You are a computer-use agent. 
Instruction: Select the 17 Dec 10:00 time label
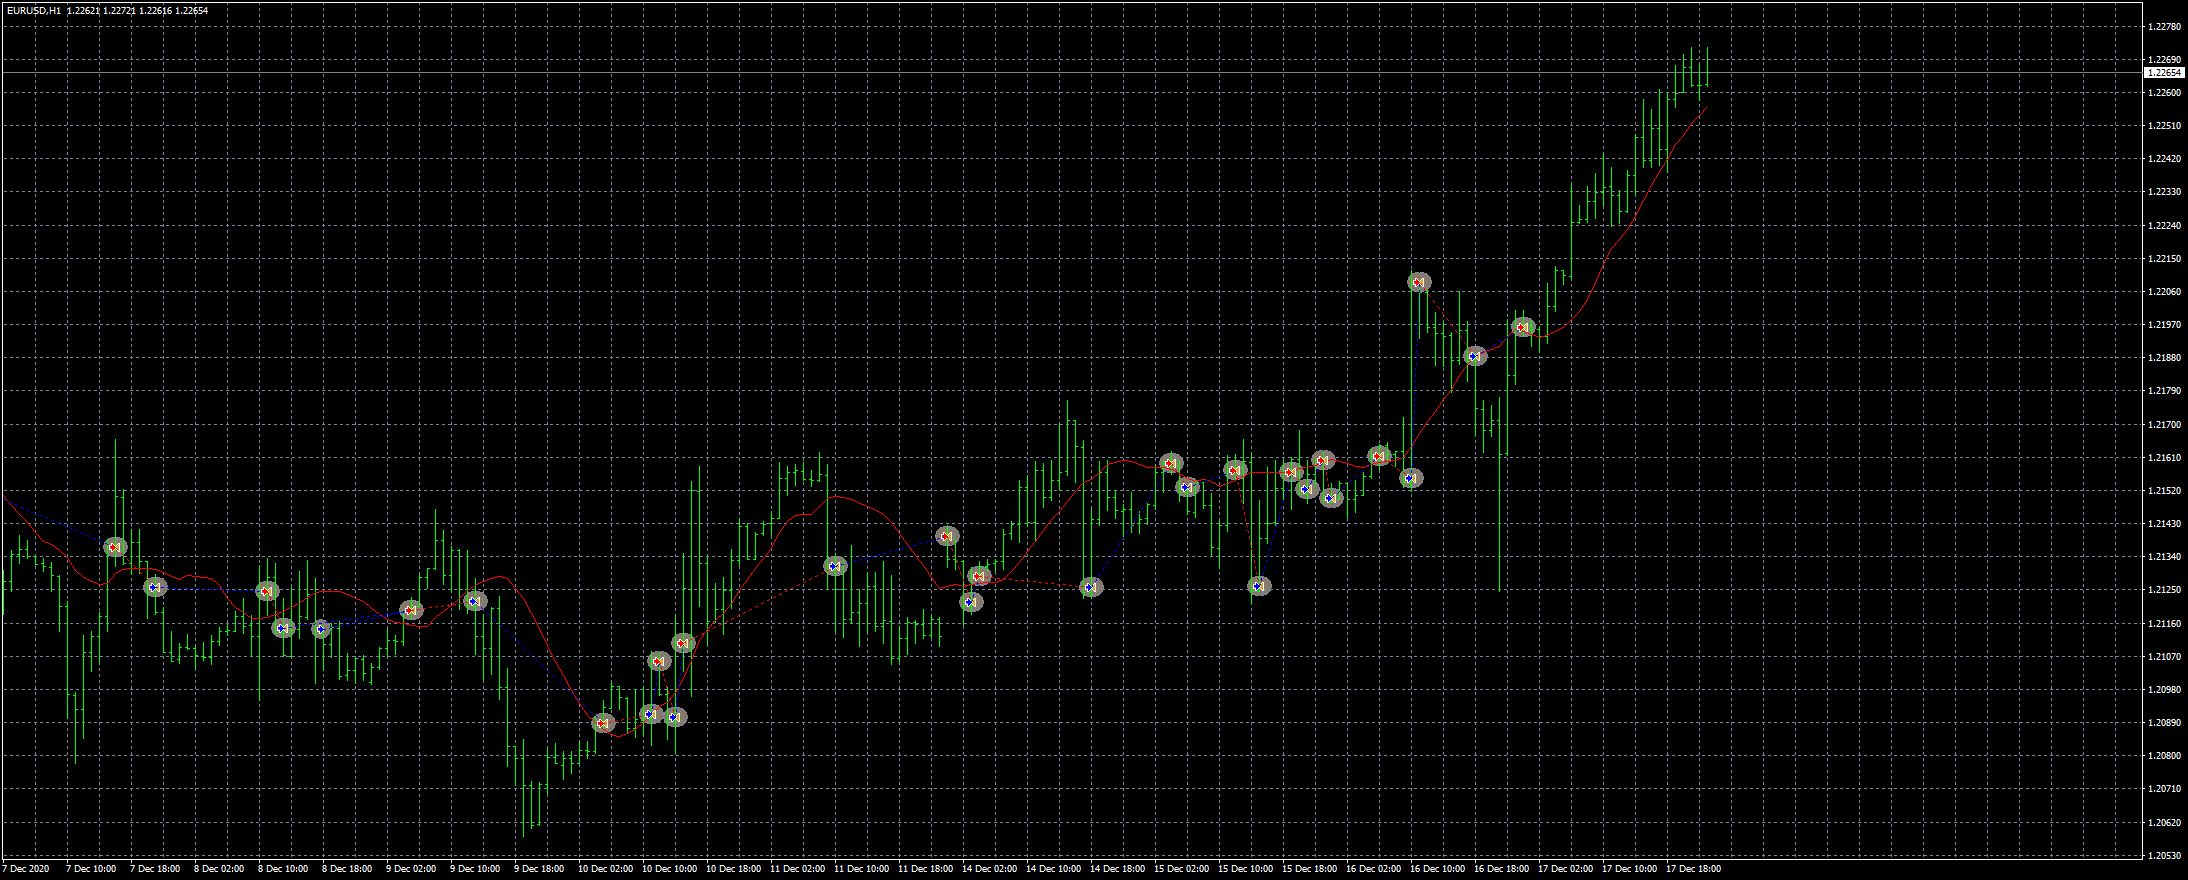click(x=1630, y=869)
